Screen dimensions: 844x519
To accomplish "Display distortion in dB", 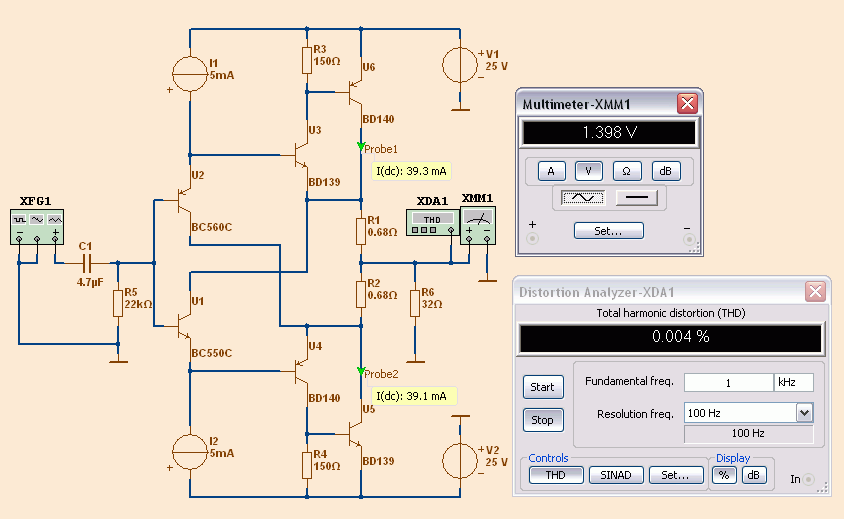I will (754, 475).
